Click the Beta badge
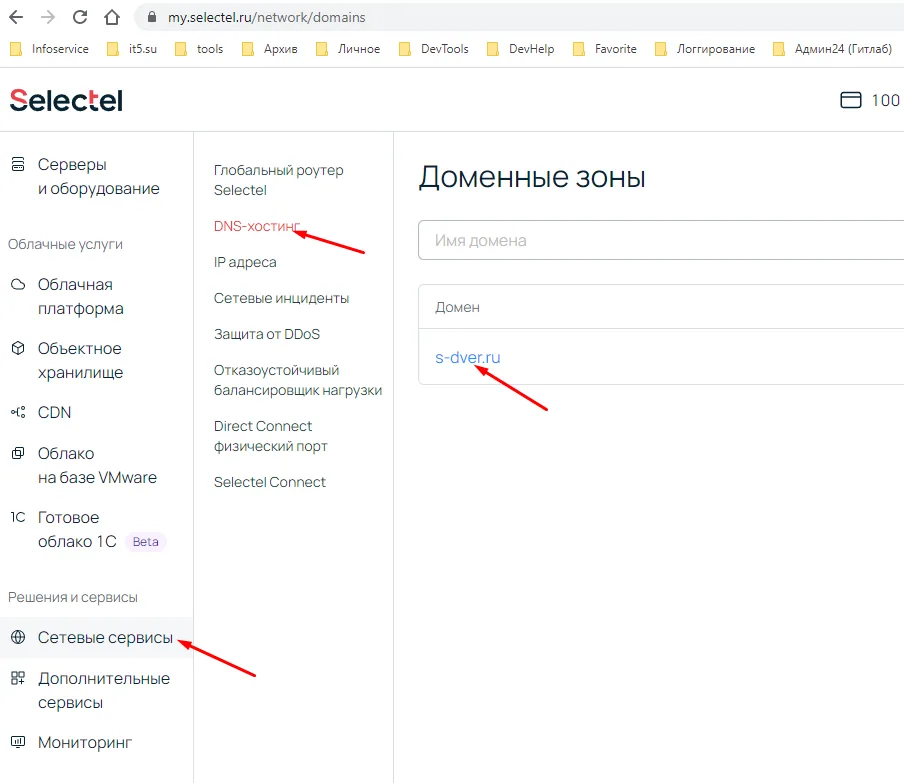The width and height of the screenshot is (904, 783). click(x=145, y=542)
